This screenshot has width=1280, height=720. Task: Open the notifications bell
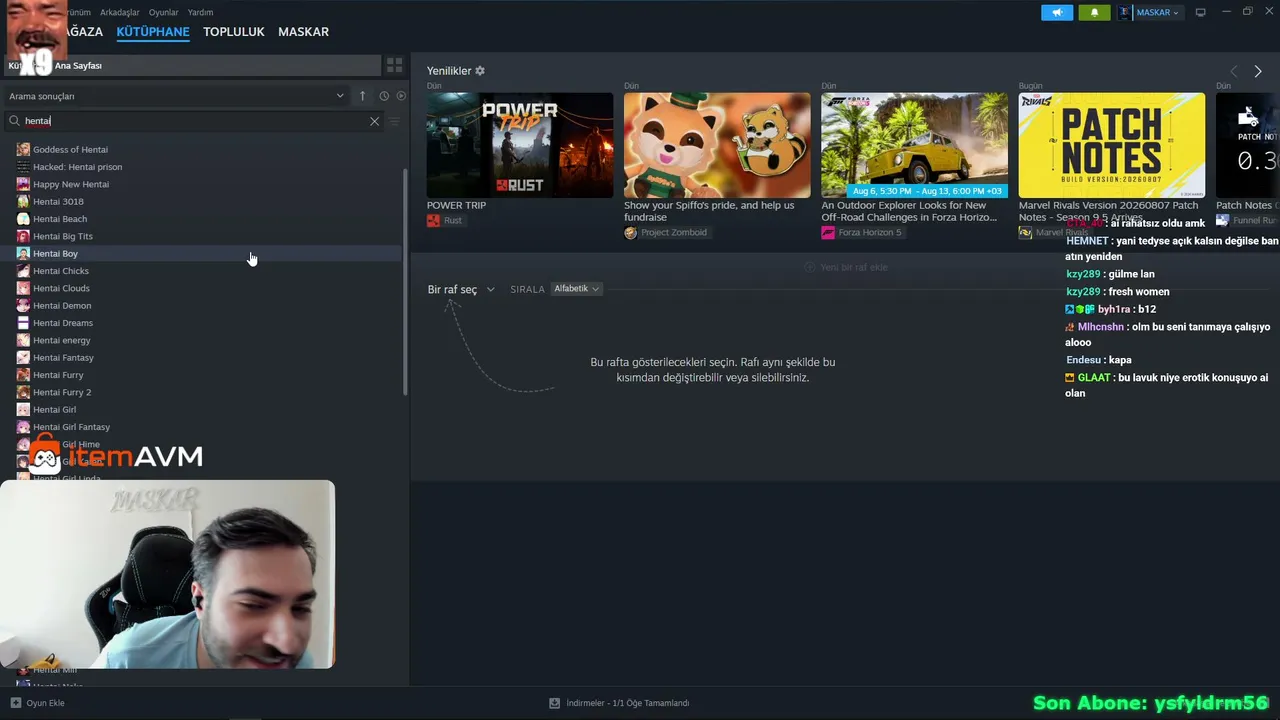click(x=1094, y=13)
